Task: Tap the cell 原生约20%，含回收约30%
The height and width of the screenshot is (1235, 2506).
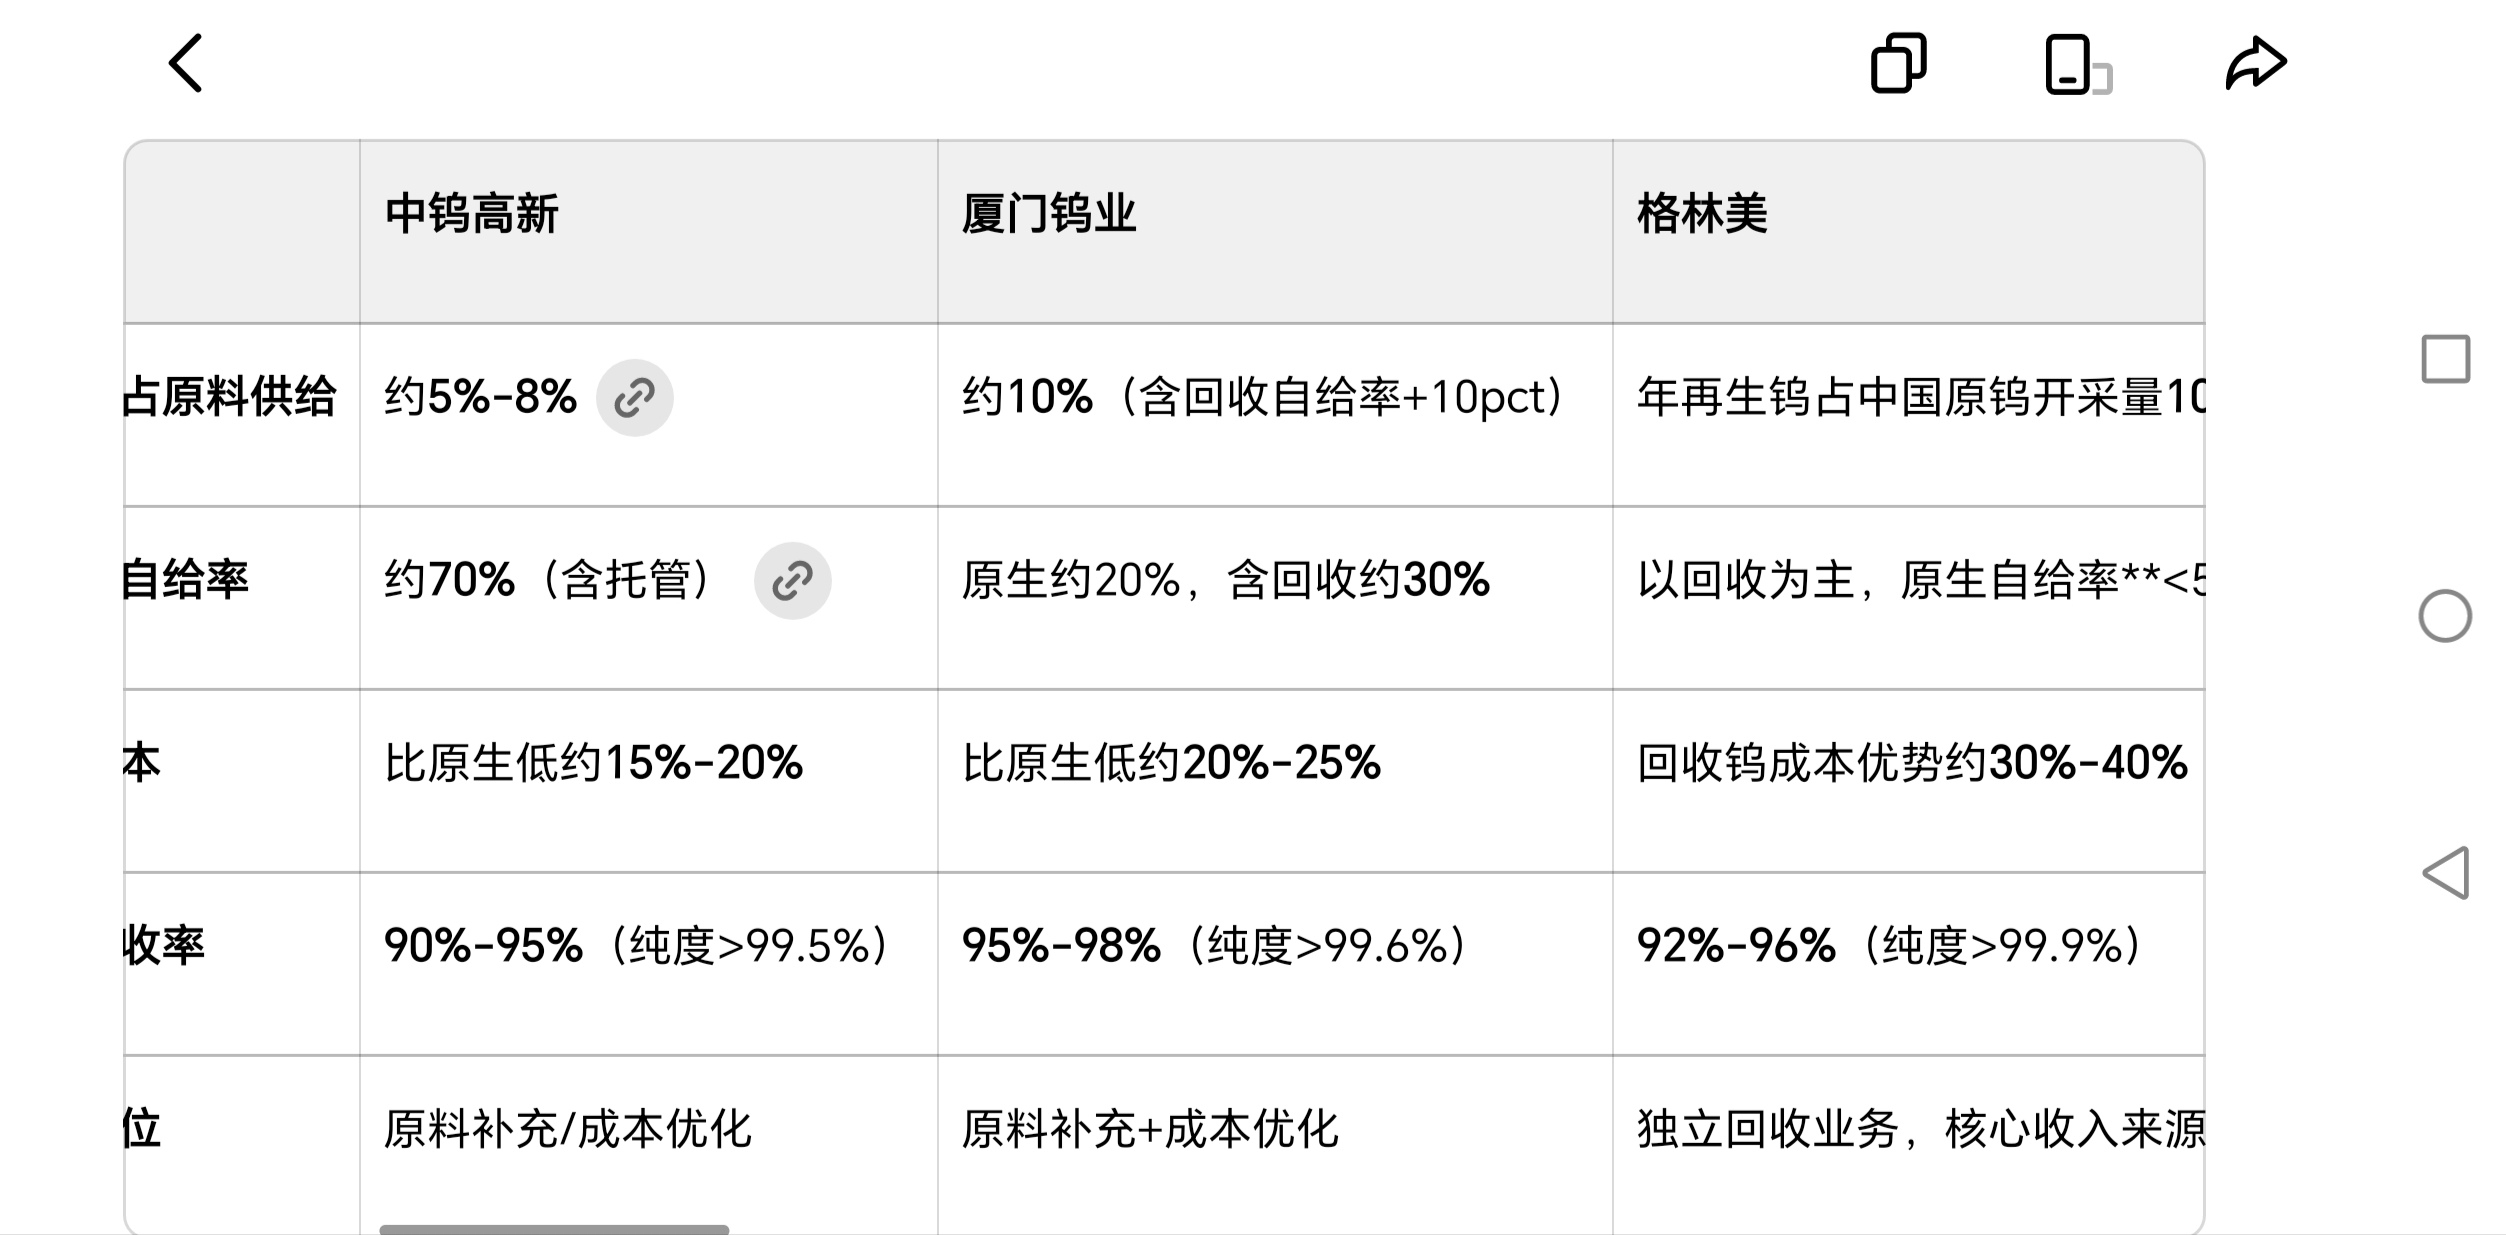Action: point(1226,580)
